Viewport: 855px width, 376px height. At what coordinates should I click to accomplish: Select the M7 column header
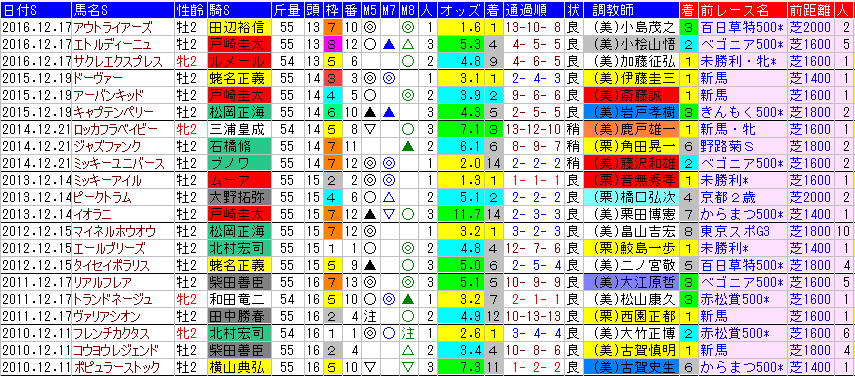(x=388, y=10)
